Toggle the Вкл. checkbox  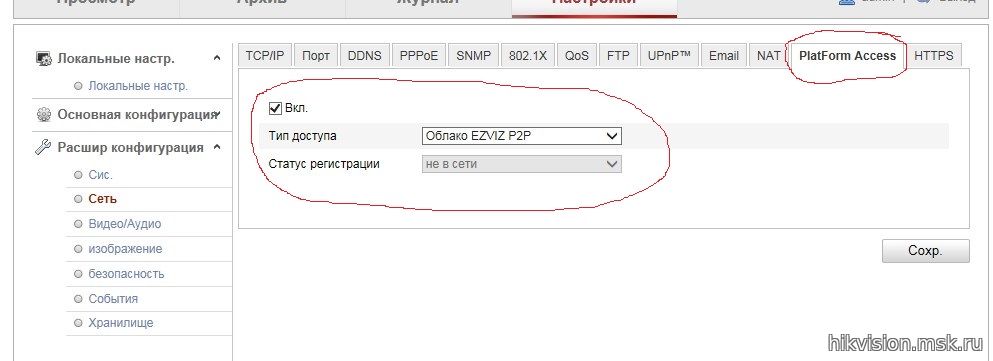point(275,108)
